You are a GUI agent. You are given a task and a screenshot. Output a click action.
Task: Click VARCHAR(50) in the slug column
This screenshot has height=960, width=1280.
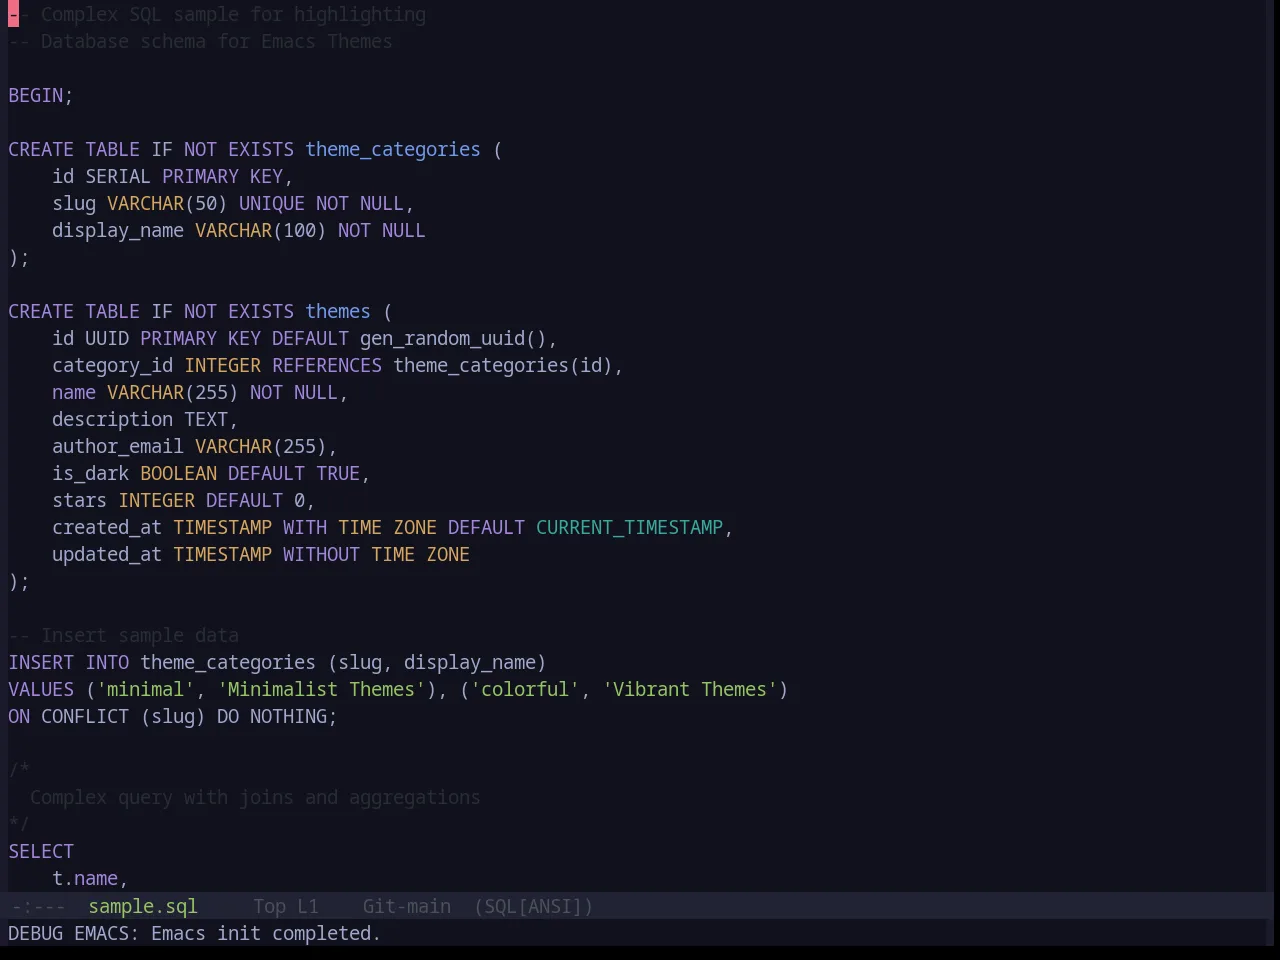(x=167, y=203)
